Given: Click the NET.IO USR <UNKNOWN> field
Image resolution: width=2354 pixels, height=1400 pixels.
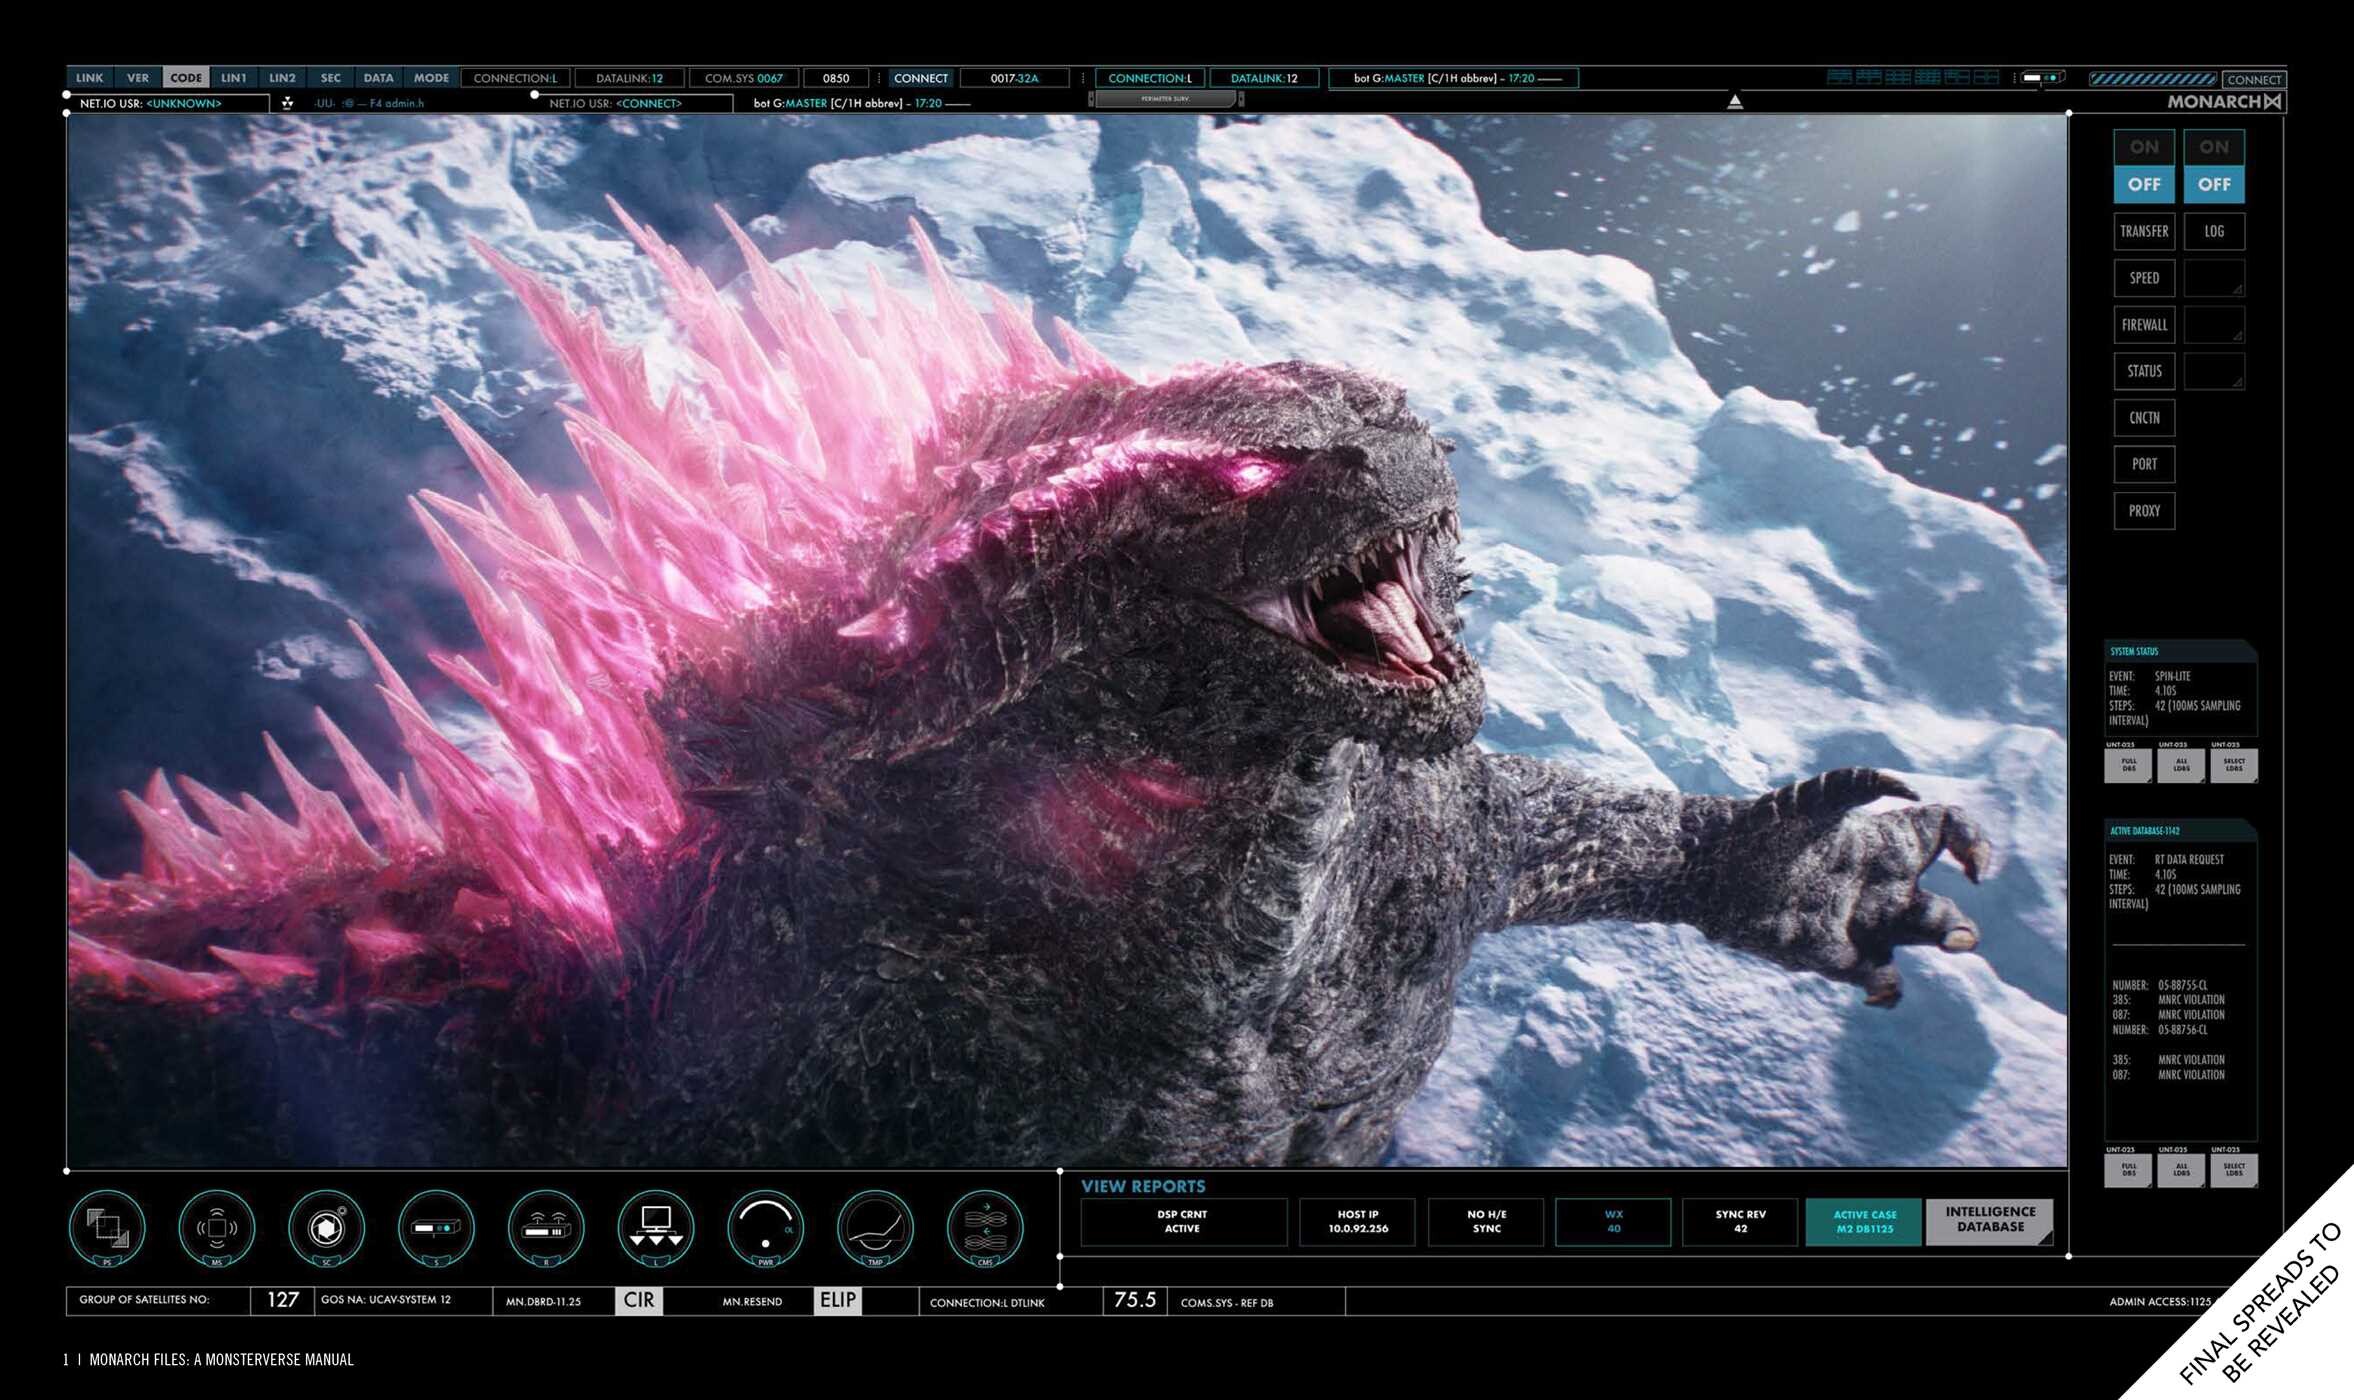Looking at the screenshot, I should point(168,103).
